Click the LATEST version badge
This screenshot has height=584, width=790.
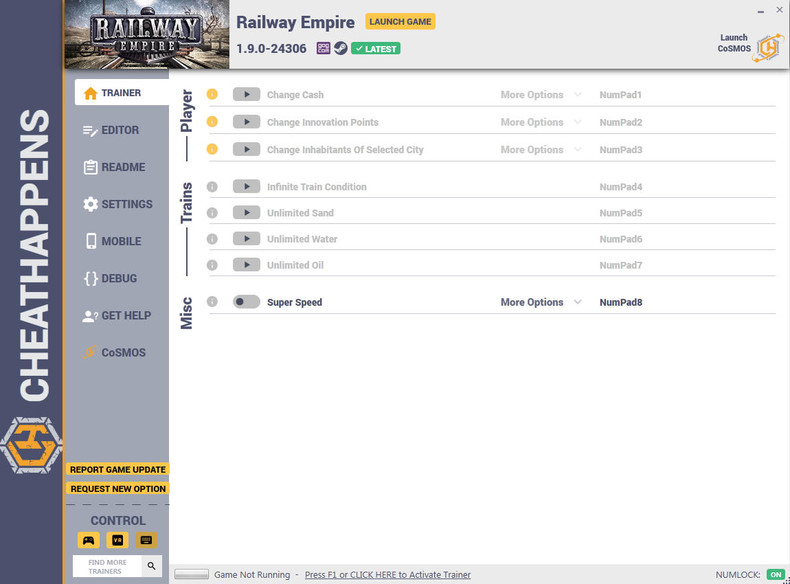(x=375, y=49)
